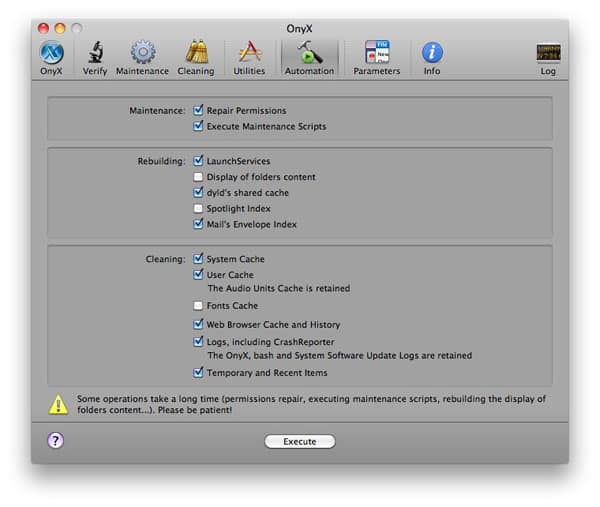The height and width of the screenshot is (507, 600).
Task: Uncheck System Cache cleaning
Action: [x=198, y=259]
